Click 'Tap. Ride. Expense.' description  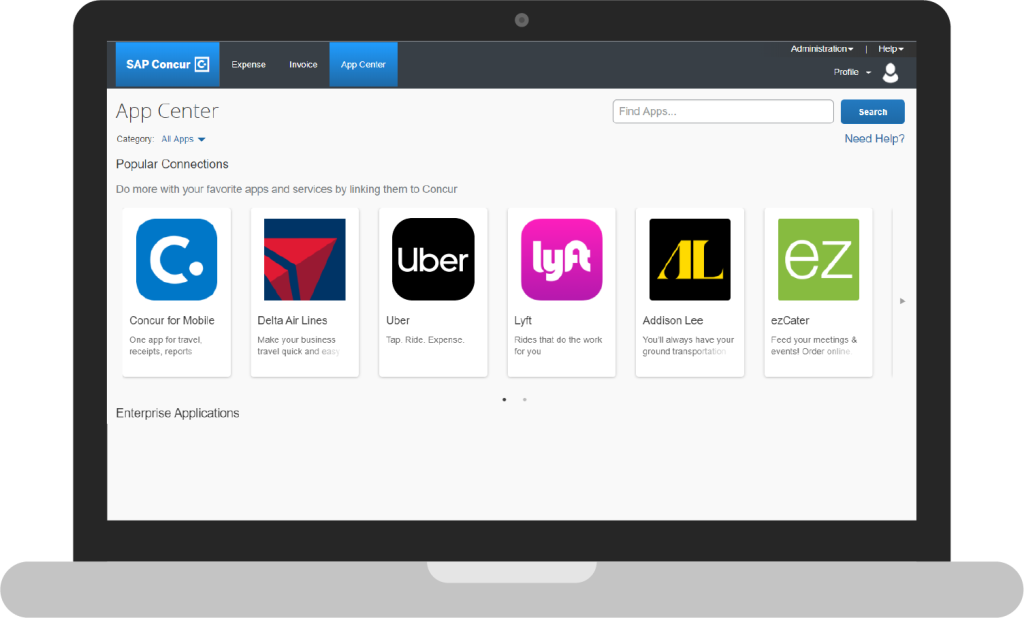point(425,340)
